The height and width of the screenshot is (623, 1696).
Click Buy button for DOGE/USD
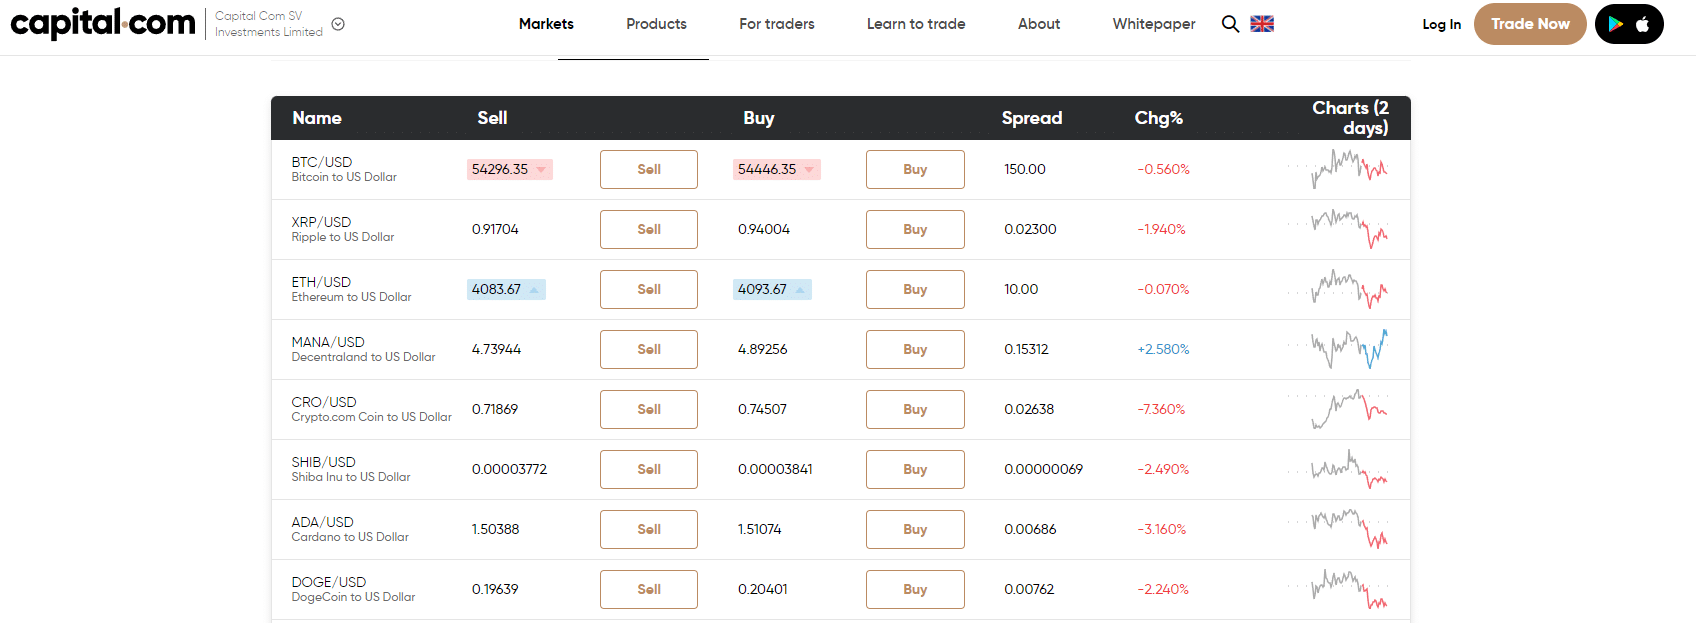[915, 589]
